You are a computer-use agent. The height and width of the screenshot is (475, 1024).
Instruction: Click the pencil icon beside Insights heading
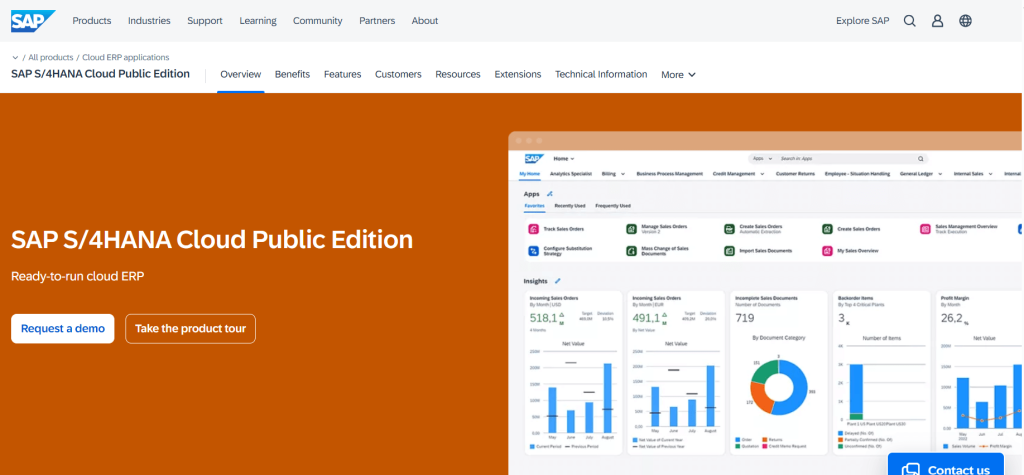(x=557, y=281)
